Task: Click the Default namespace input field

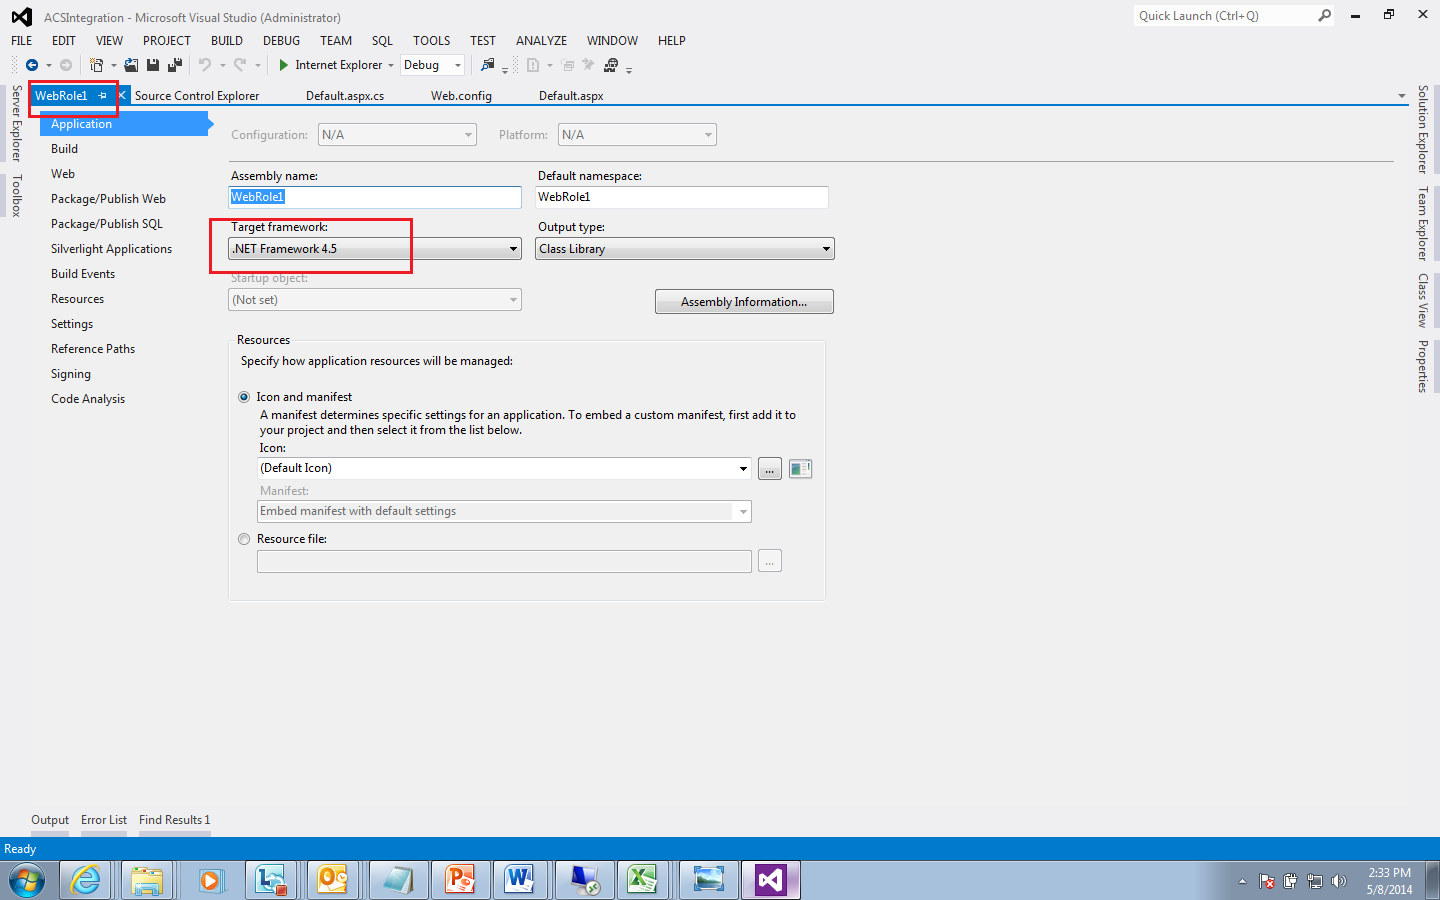Action: click(682, 197)
